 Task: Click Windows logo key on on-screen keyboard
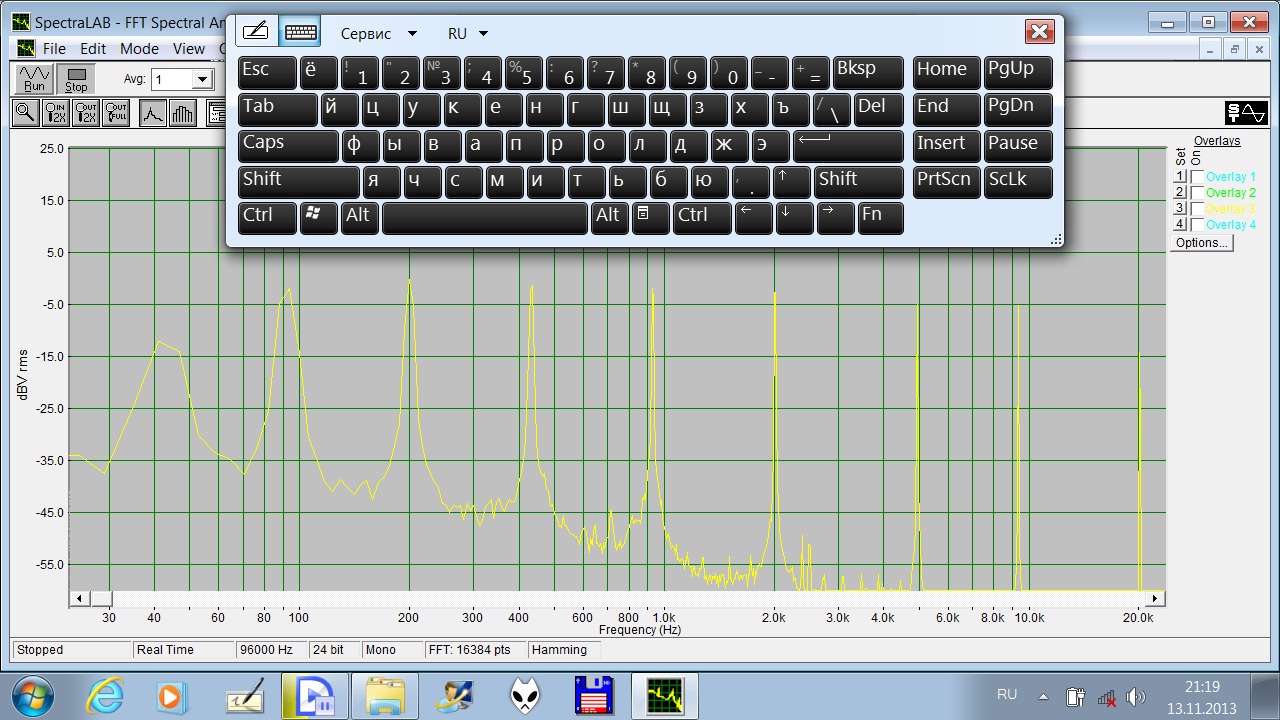point(319,217)
